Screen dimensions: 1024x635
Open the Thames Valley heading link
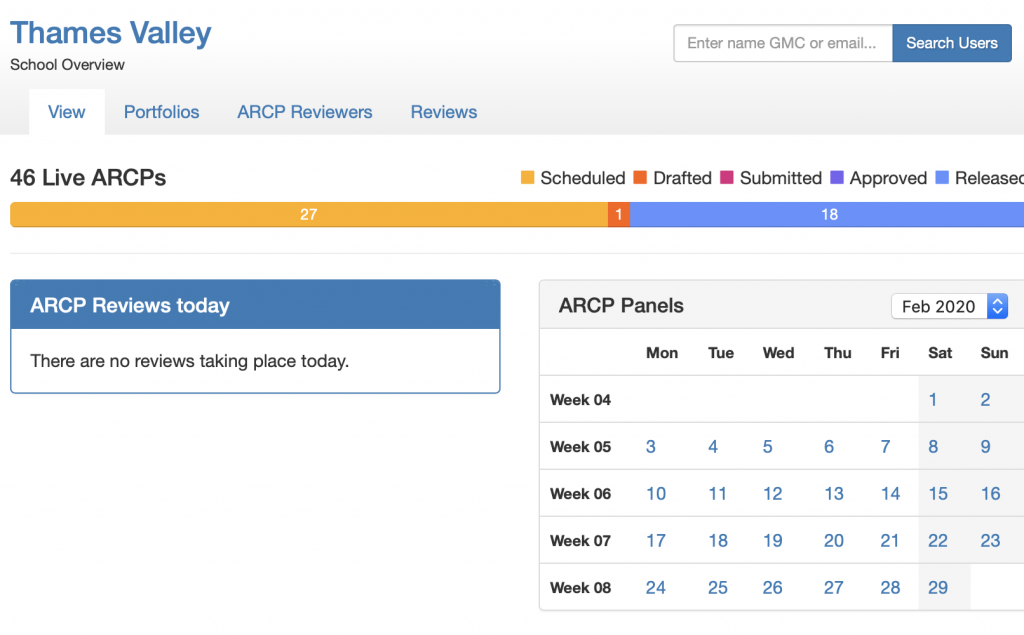tap(110, 33)
